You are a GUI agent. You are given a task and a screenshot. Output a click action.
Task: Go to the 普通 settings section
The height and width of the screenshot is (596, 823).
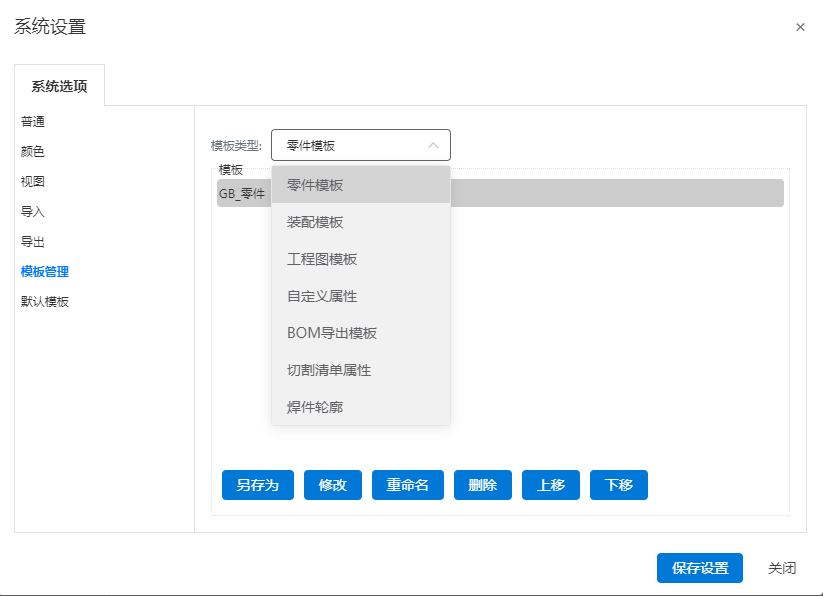(x=33, y=122)
